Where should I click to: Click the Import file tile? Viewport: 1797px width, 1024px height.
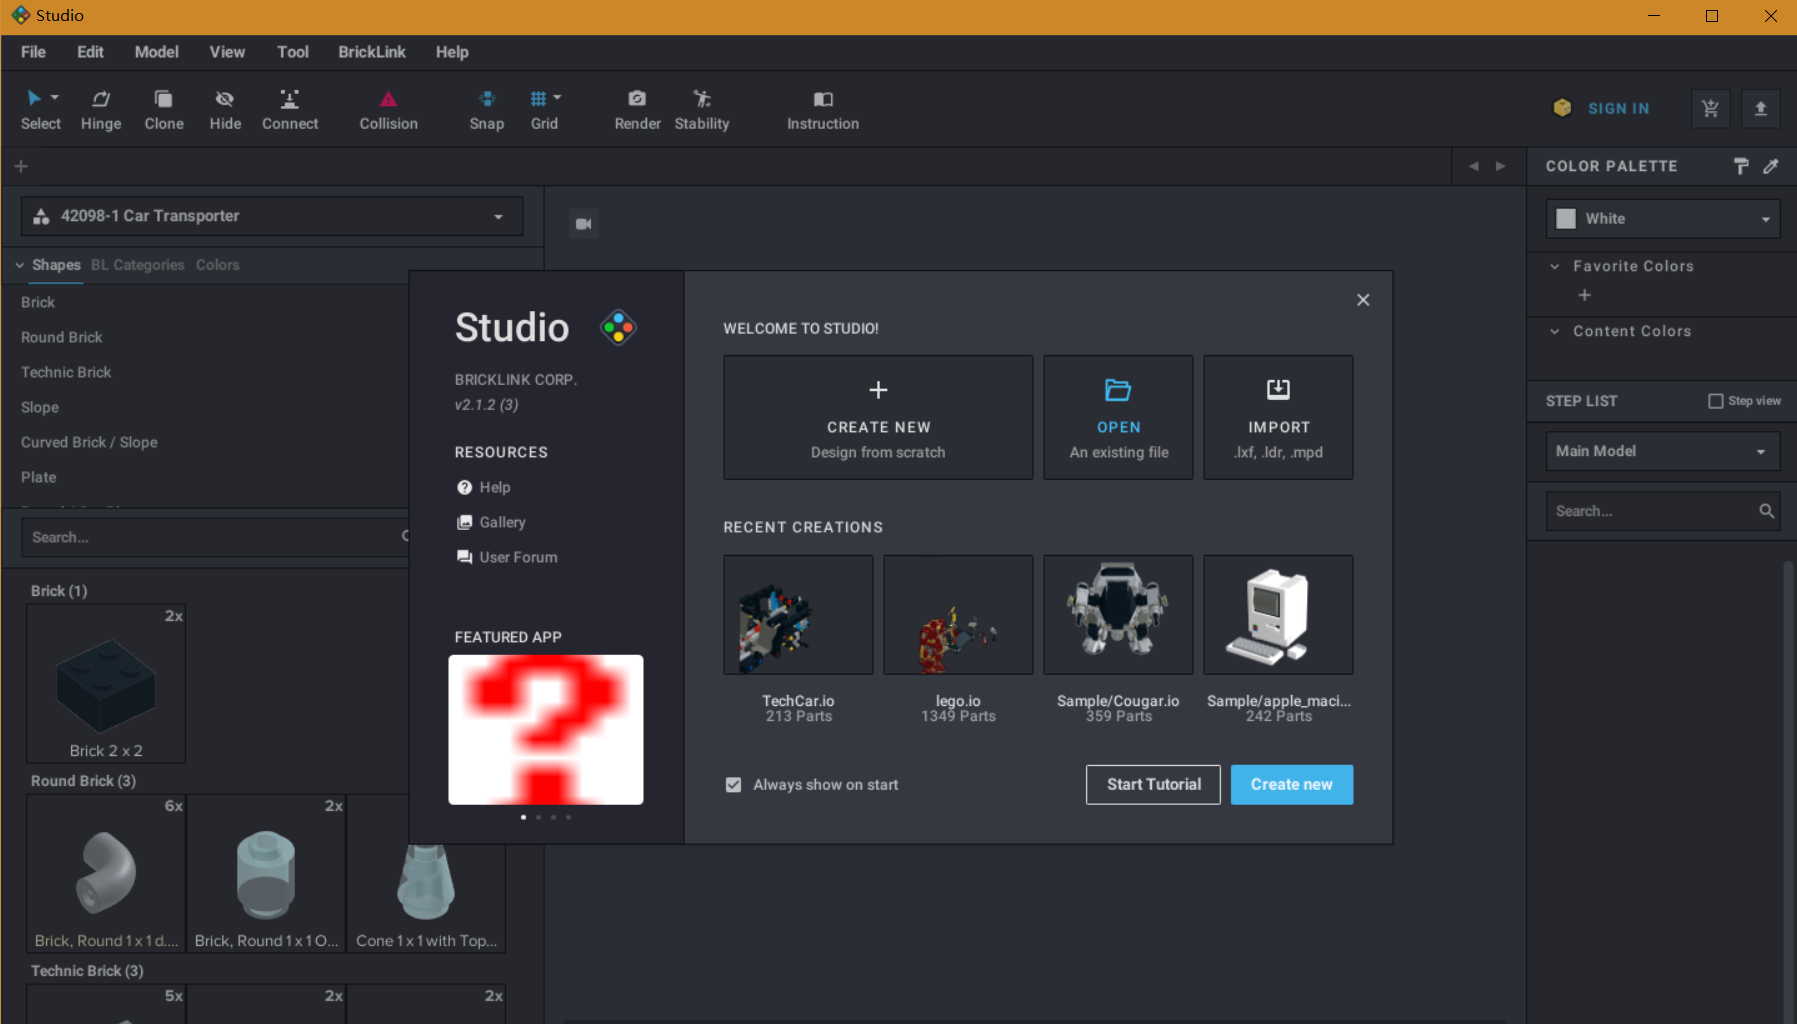tap(1278, 417)
